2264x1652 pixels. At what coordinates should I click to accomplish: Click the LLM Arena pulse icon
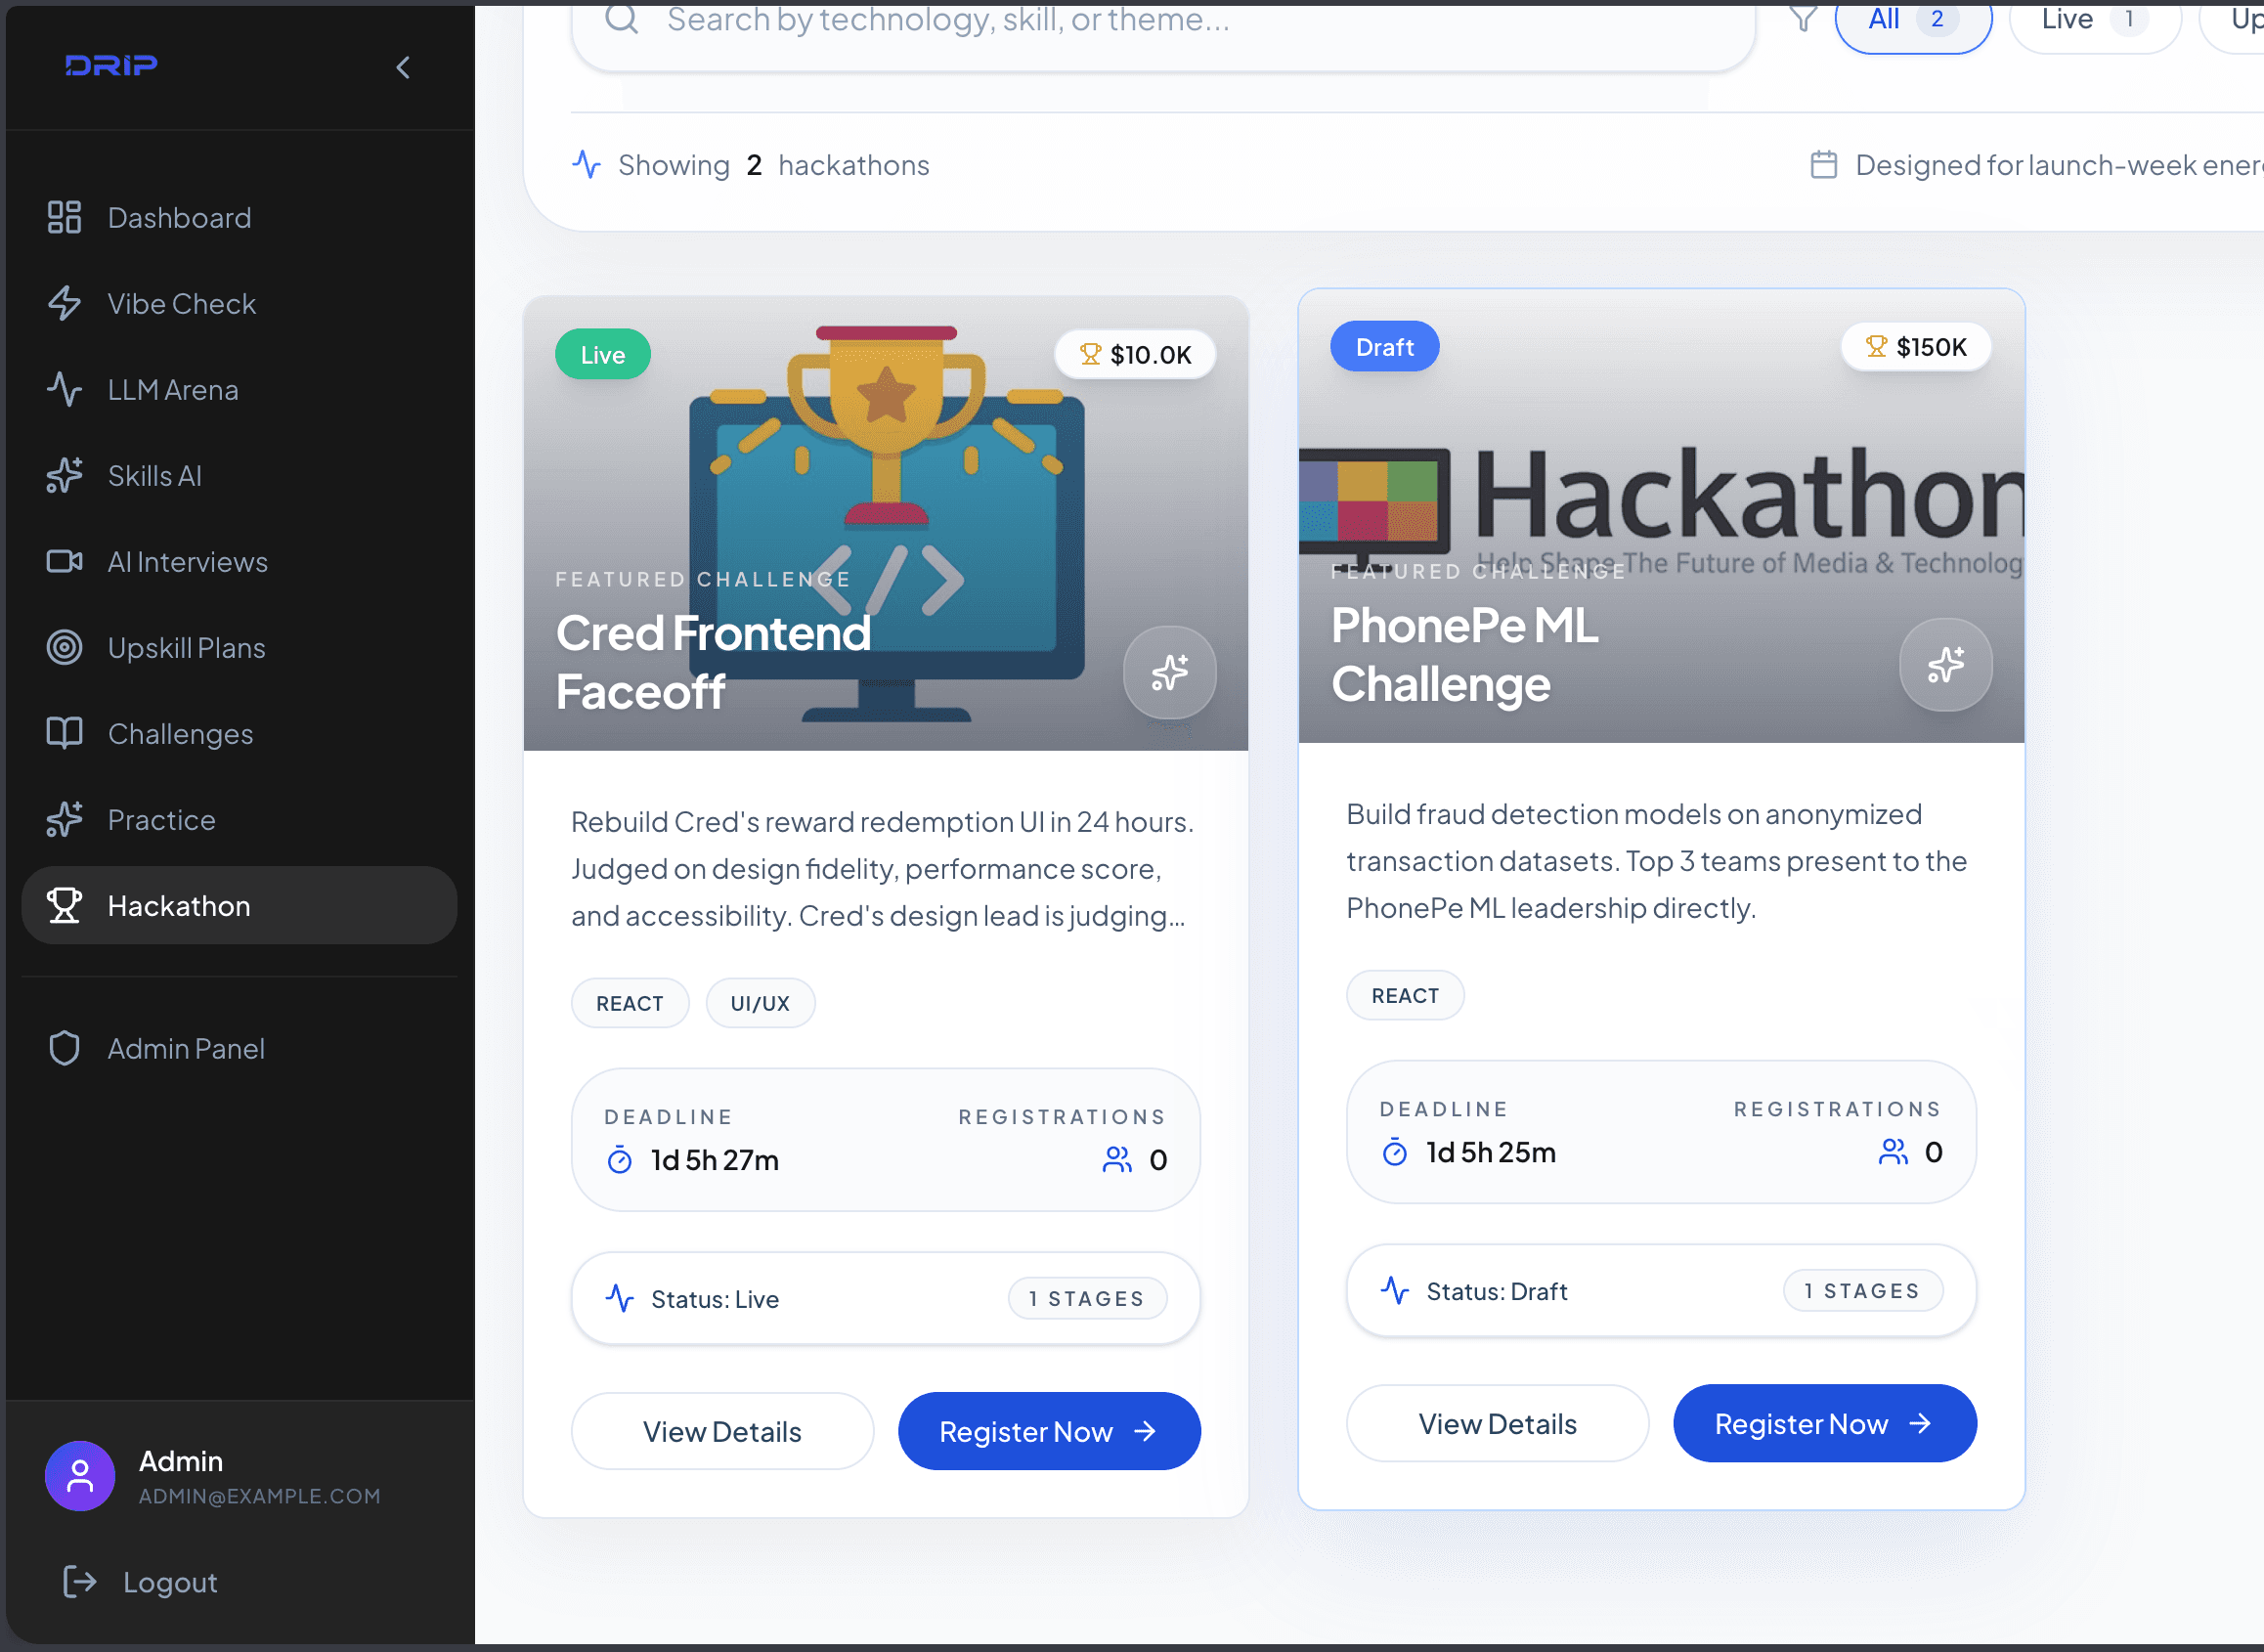(x=64, y=390)
